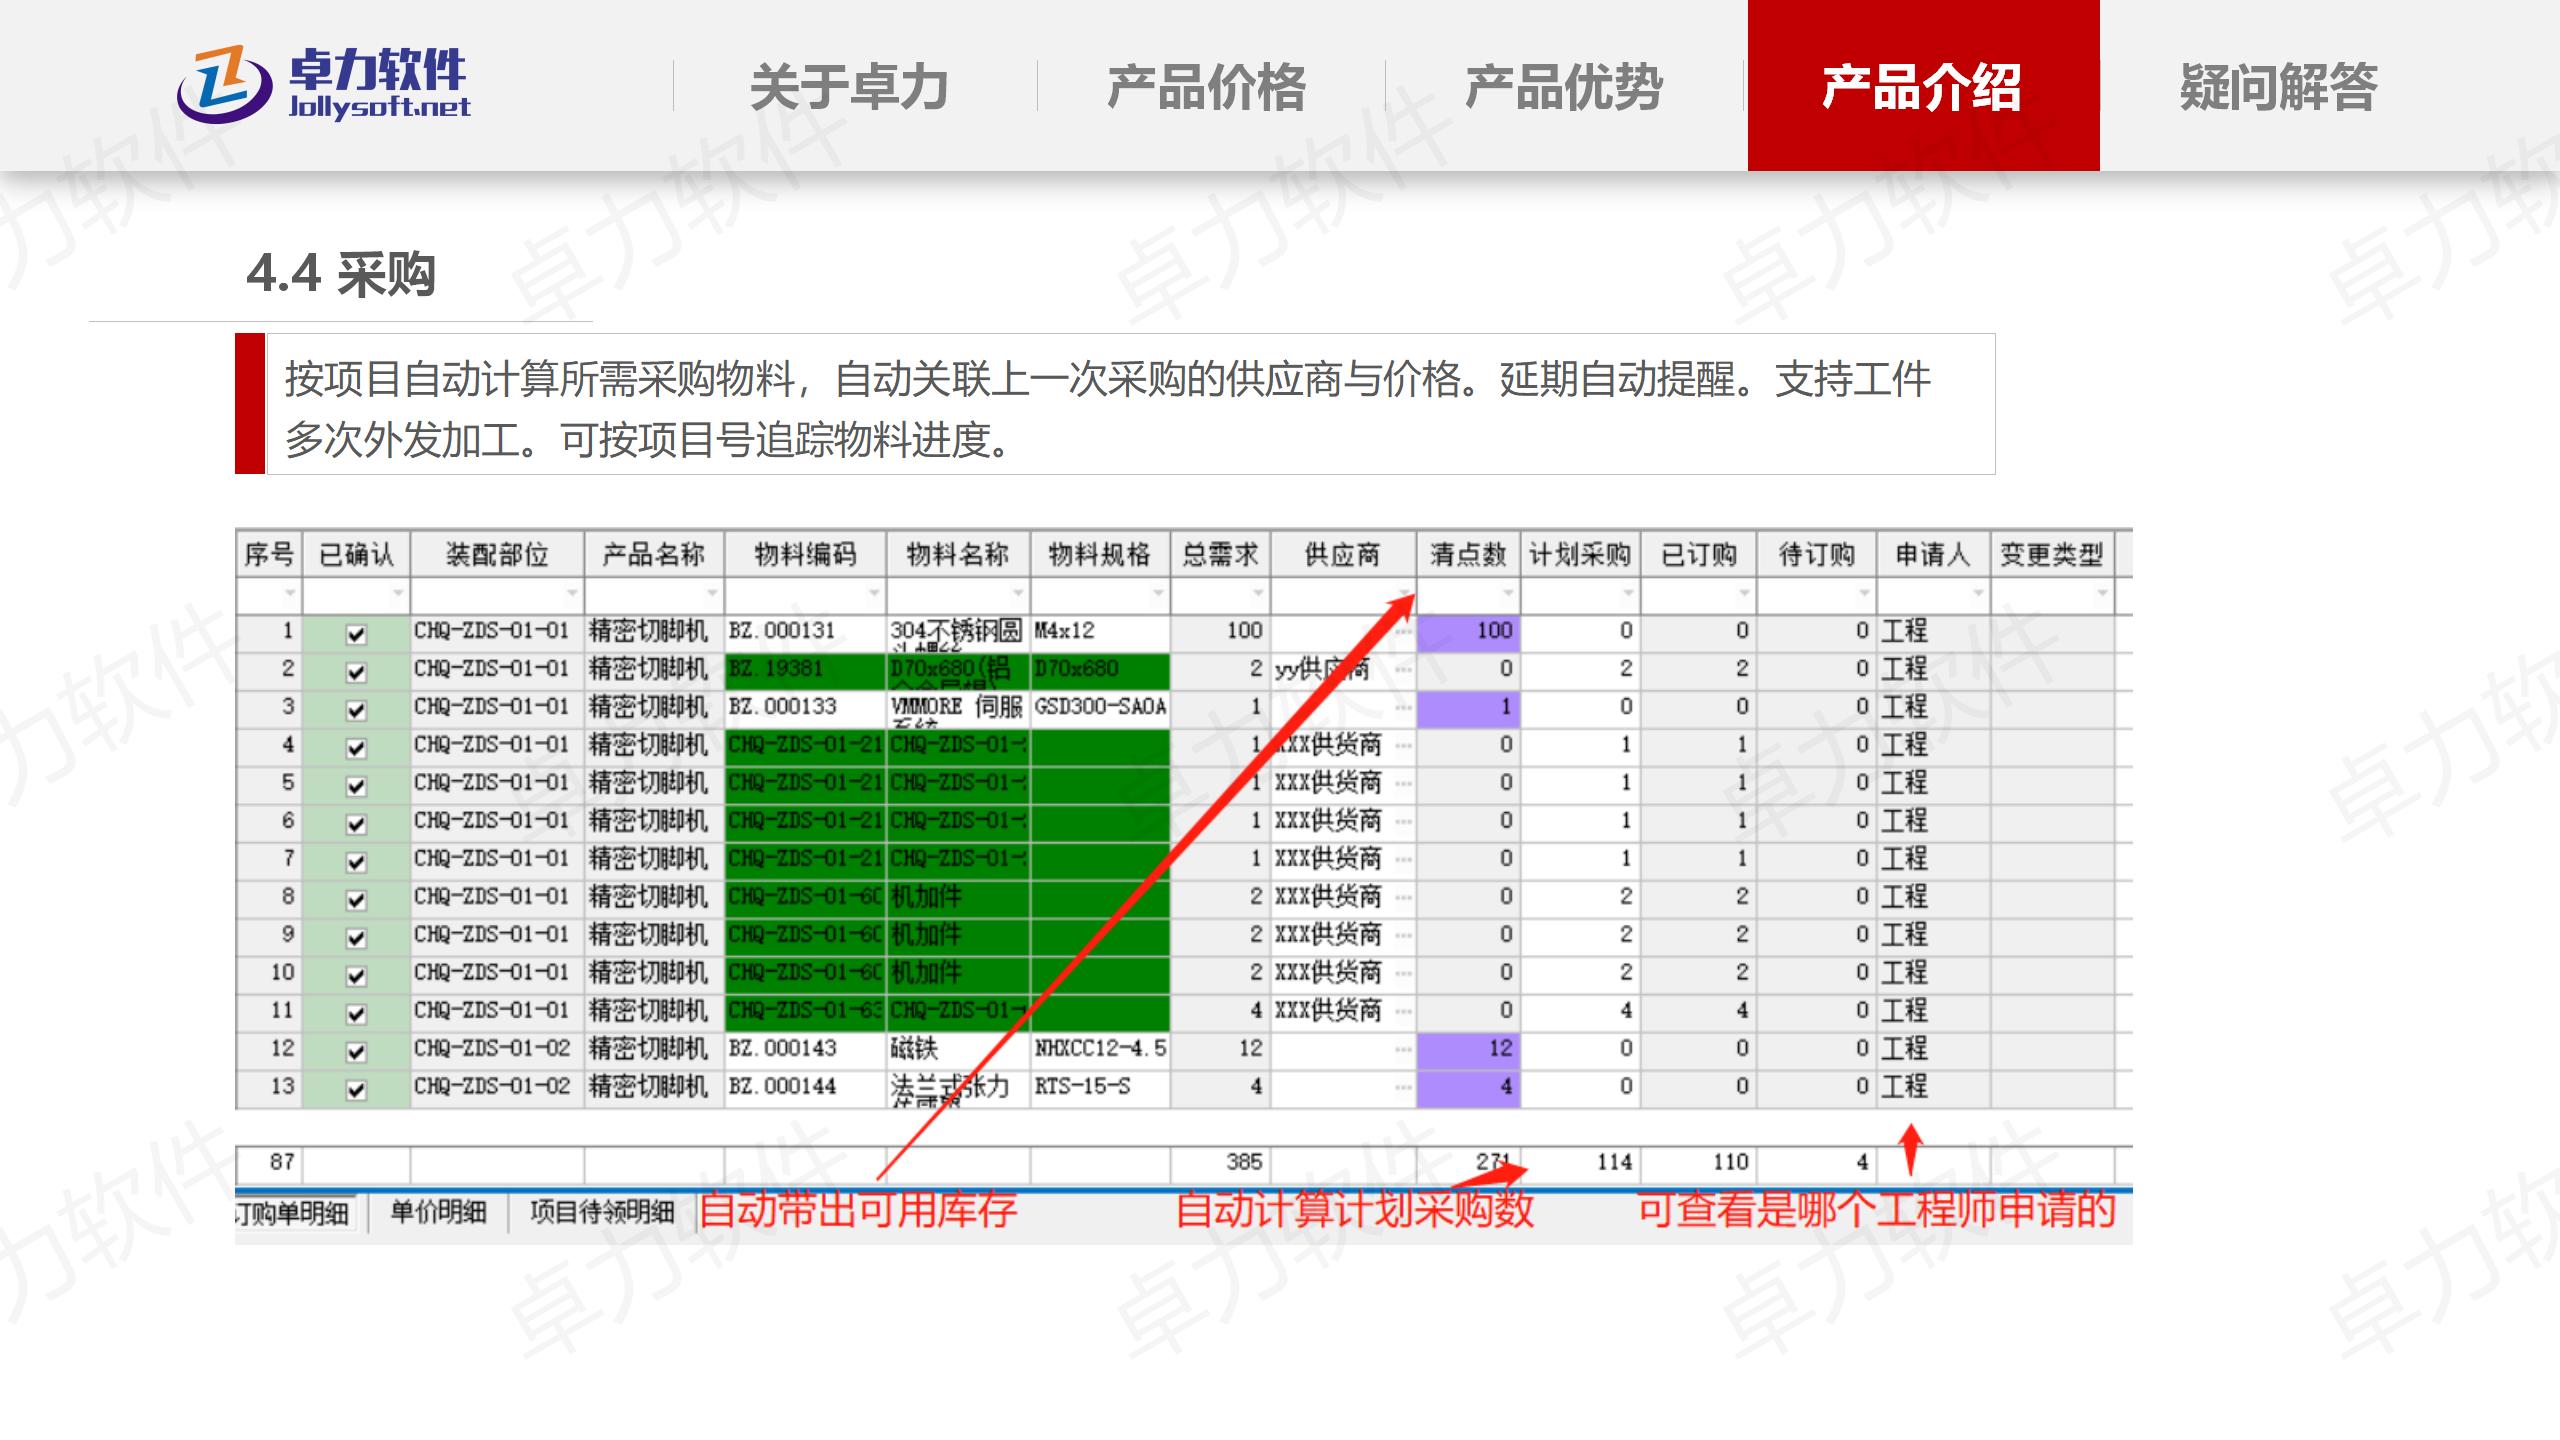Open filter dropdown under 产品名称 column

coord(712,594)
